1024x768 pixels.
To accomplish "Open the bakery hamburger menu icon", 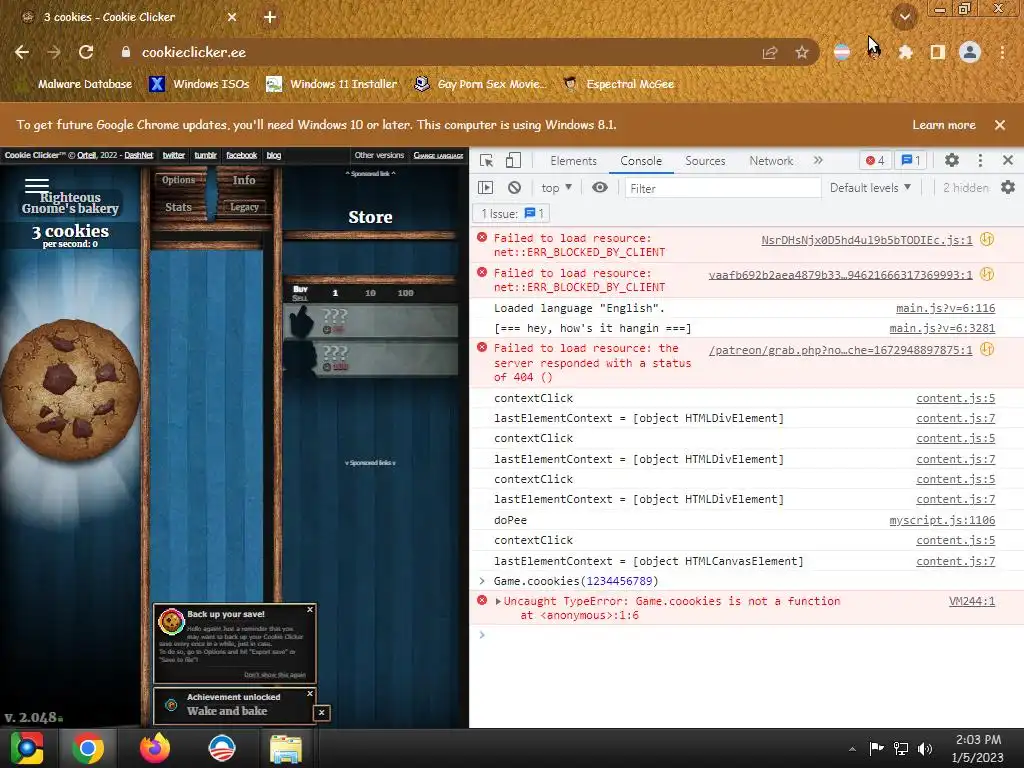I will (37, 185).
